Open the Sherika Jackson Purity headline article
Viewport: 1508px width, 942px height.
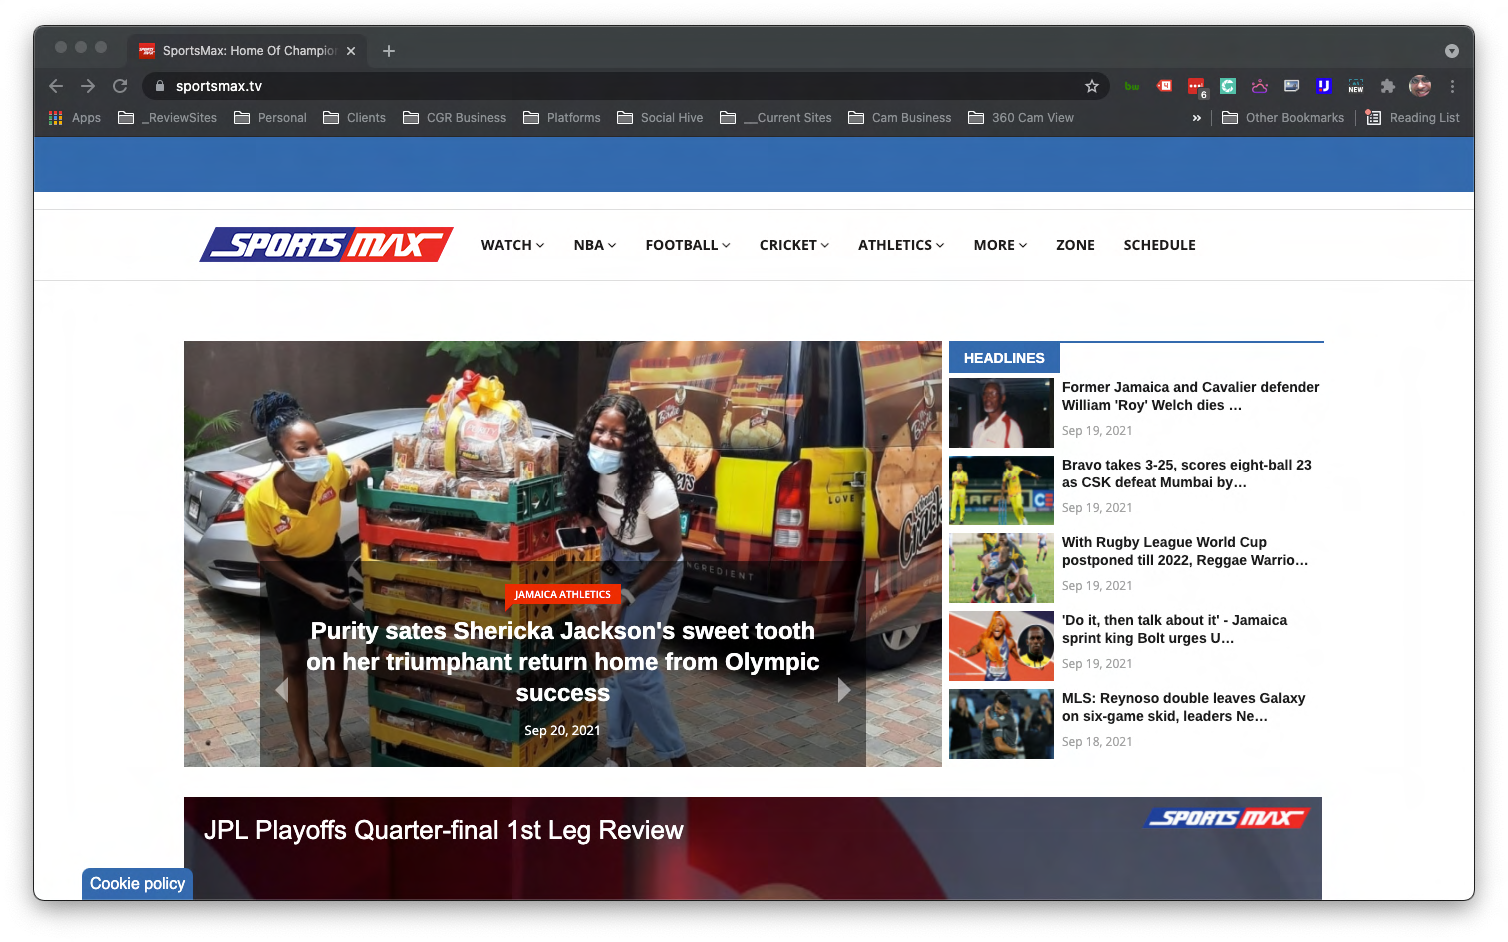pyautogui.click(x=563, y=661)
